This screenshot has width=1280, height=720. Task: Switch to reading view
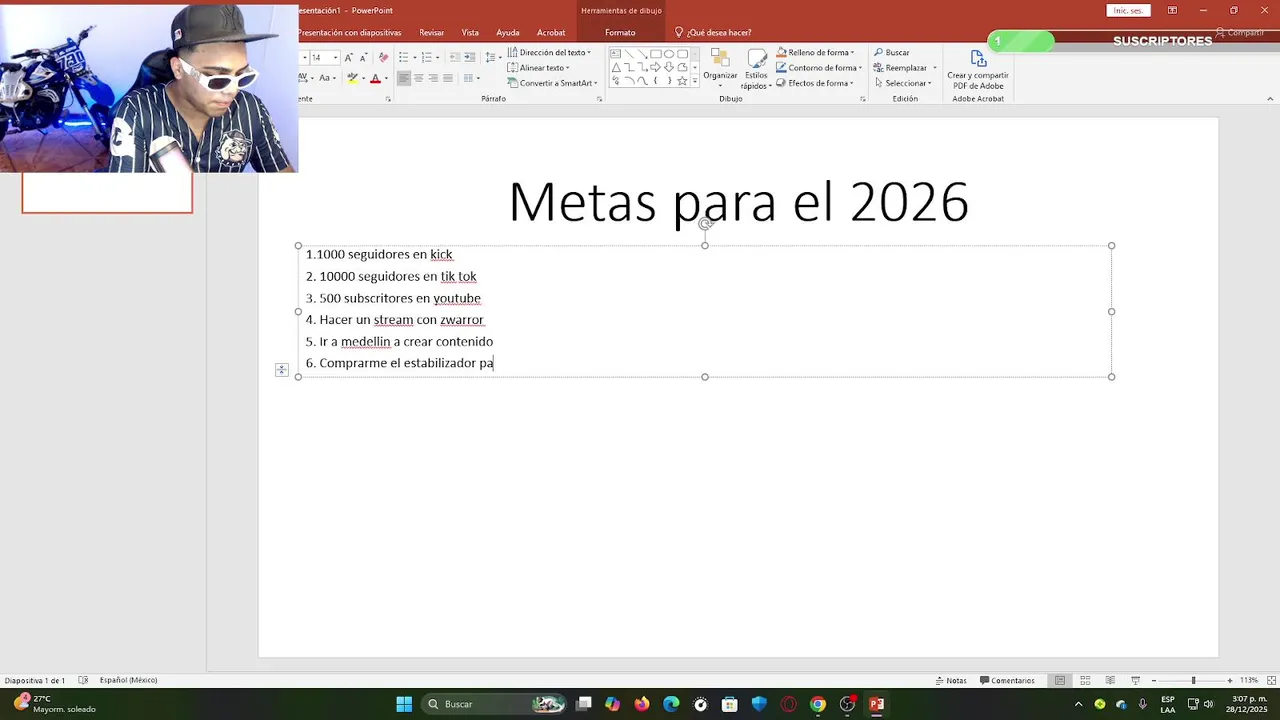click(x=1110, y=680)
